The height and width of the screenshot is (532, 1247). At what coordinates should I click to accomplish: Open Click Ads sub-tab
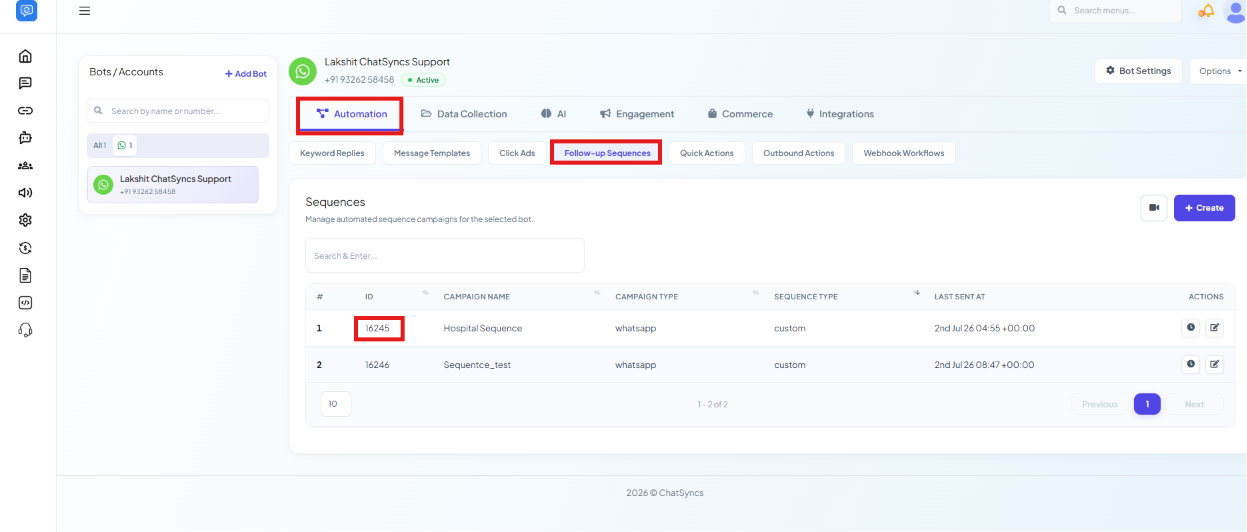click(x=517, y=153)
